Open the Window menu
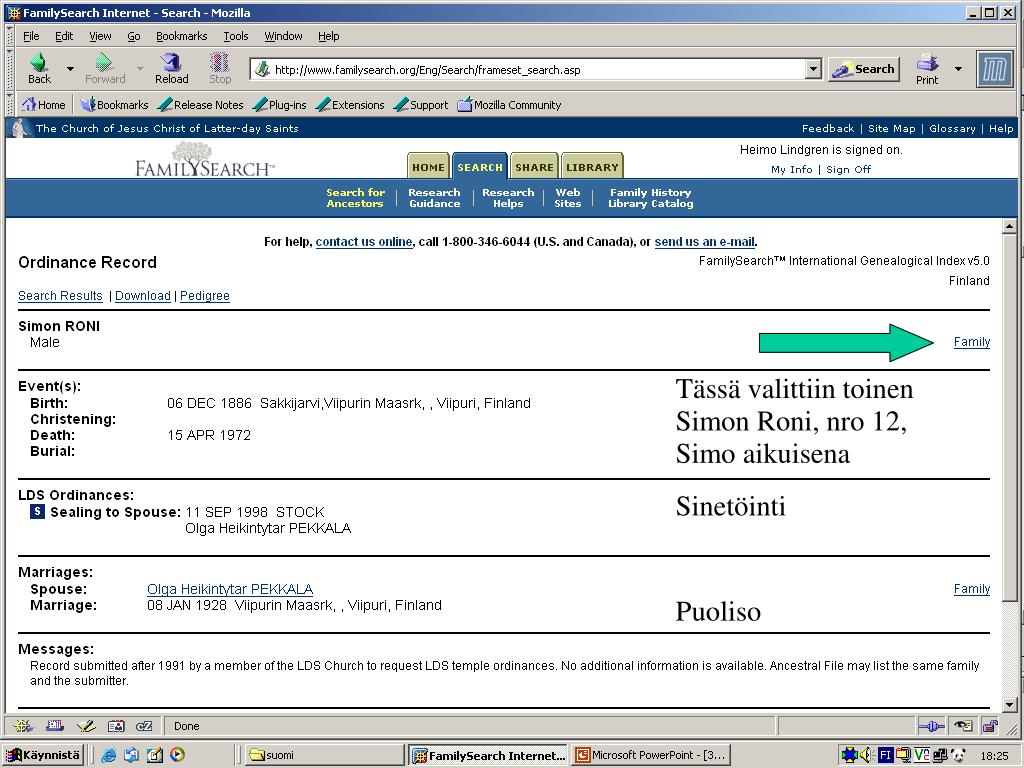This screenshot has height=768, width=1024. pyautogui.click(x=283, y=36)
